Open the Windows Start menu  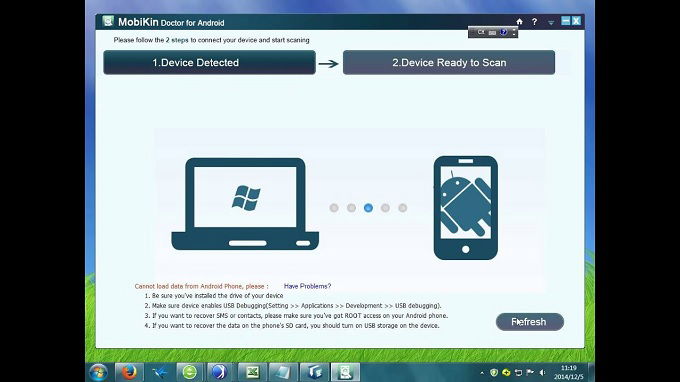tap(98, 372)
